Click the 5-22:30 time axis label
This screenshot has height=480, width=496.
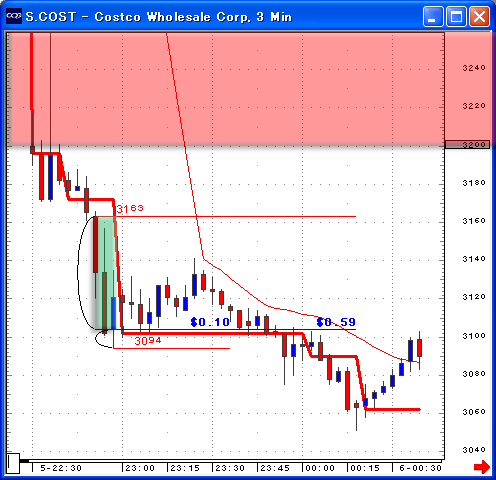tap(61, 468)
